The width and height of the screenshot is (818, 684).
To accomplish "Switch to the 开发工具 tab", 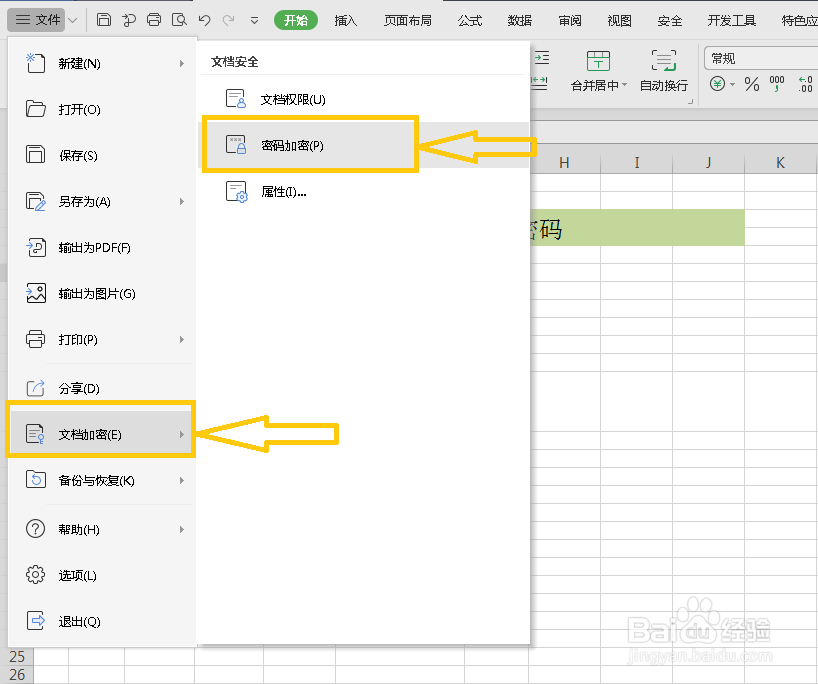I will pos(731,20).
